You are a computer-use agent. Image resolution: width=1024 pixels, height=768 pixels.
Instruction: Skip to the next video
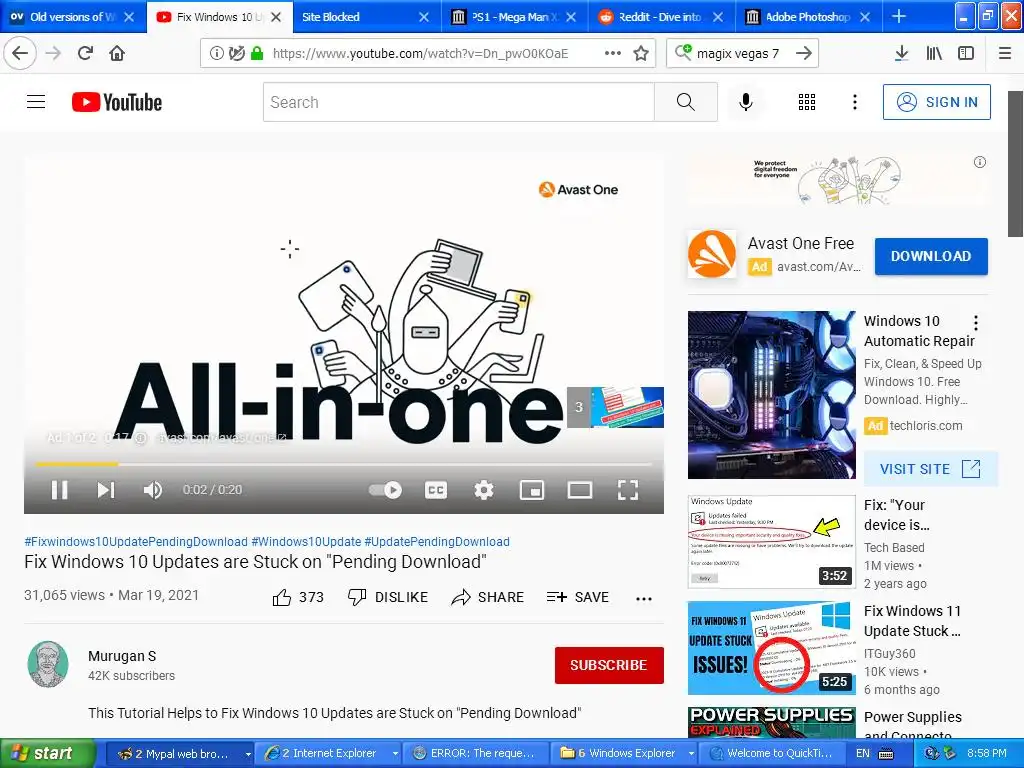click(x=106, y=490)
